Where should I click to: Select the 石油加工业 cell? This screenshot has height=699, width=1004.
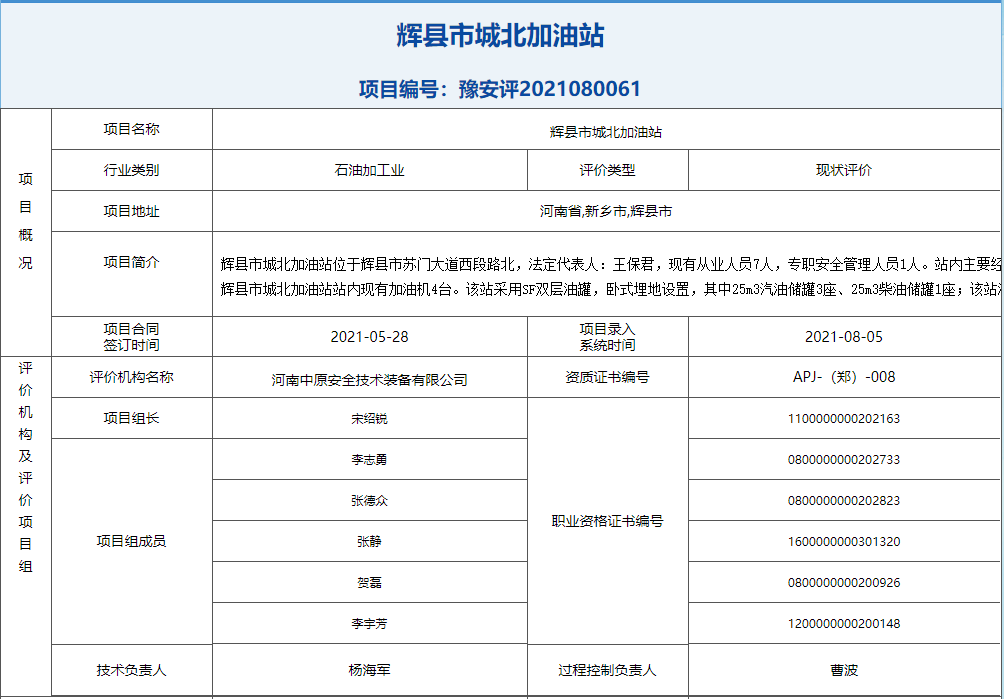click(369, 170)
